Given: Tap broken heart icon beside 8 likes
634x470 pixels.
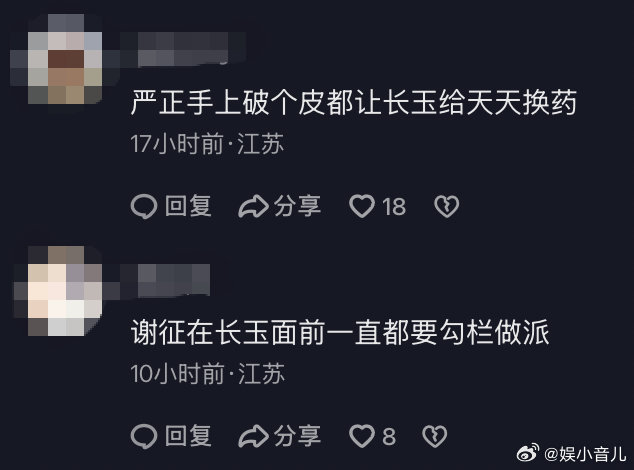Looking at the screenshot, I should pyautogui.click(x=435, y=436).
